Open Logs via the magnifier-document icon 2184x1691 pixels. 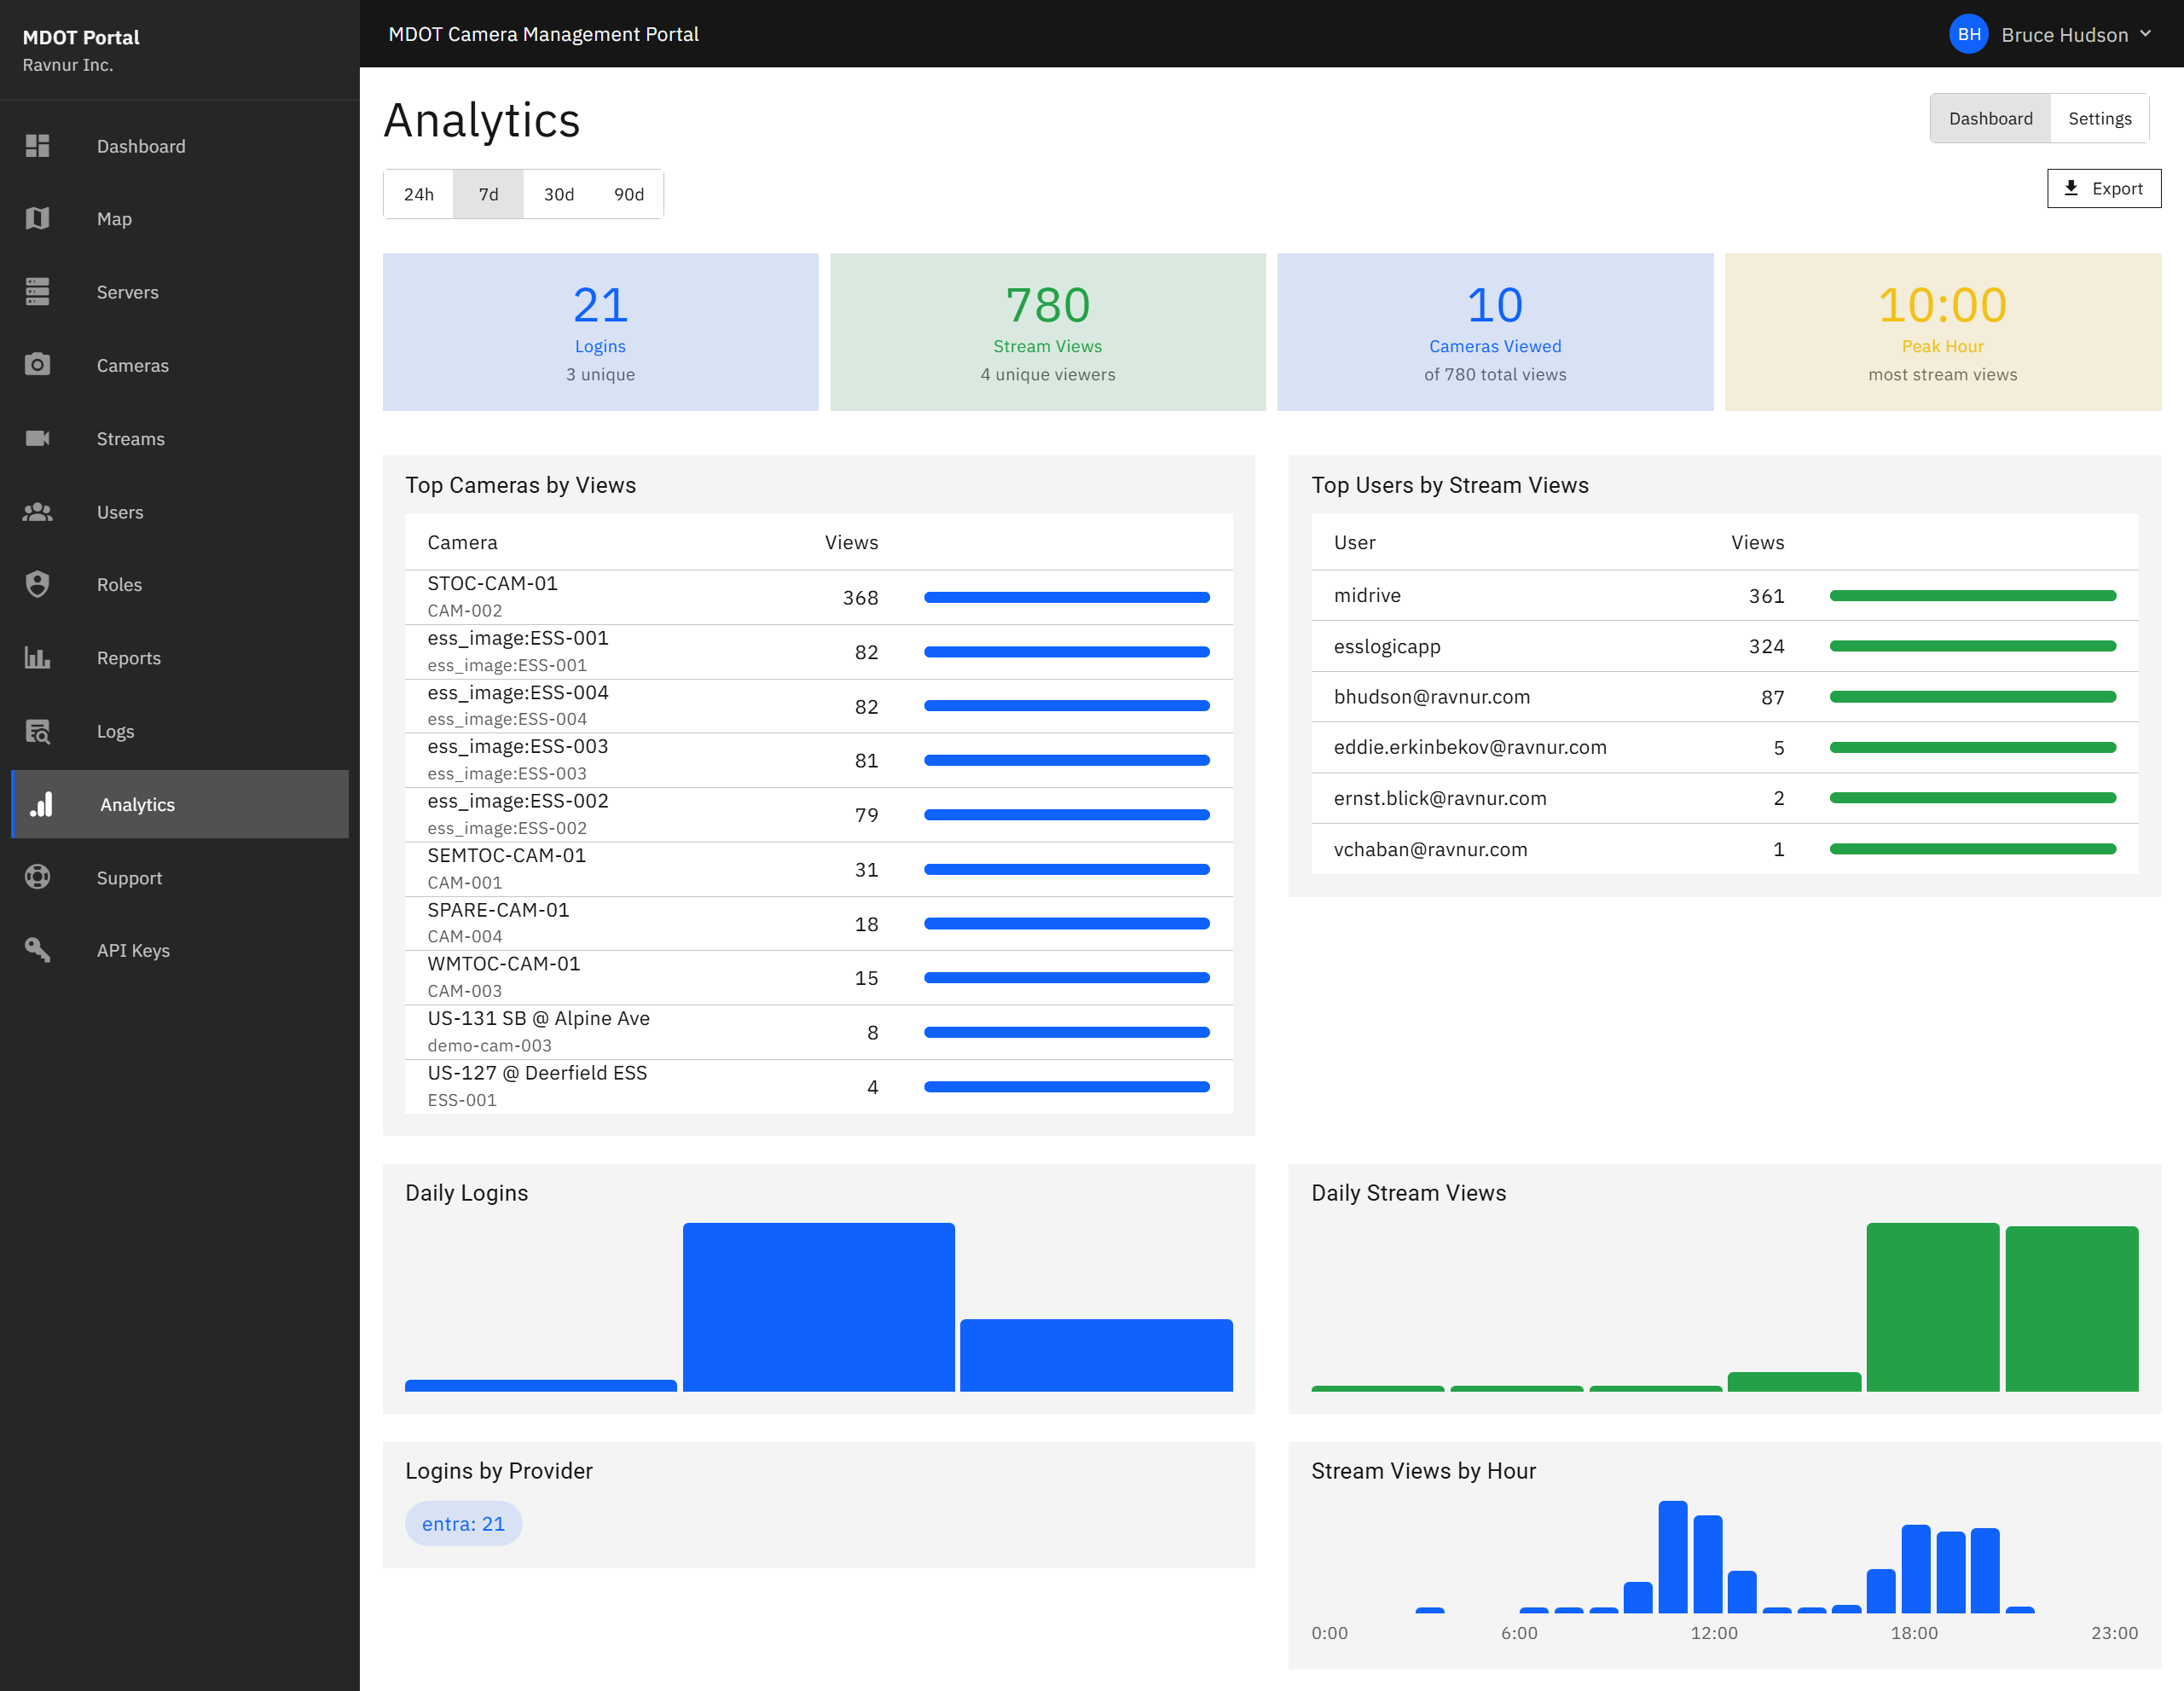[x=38, y=731]
